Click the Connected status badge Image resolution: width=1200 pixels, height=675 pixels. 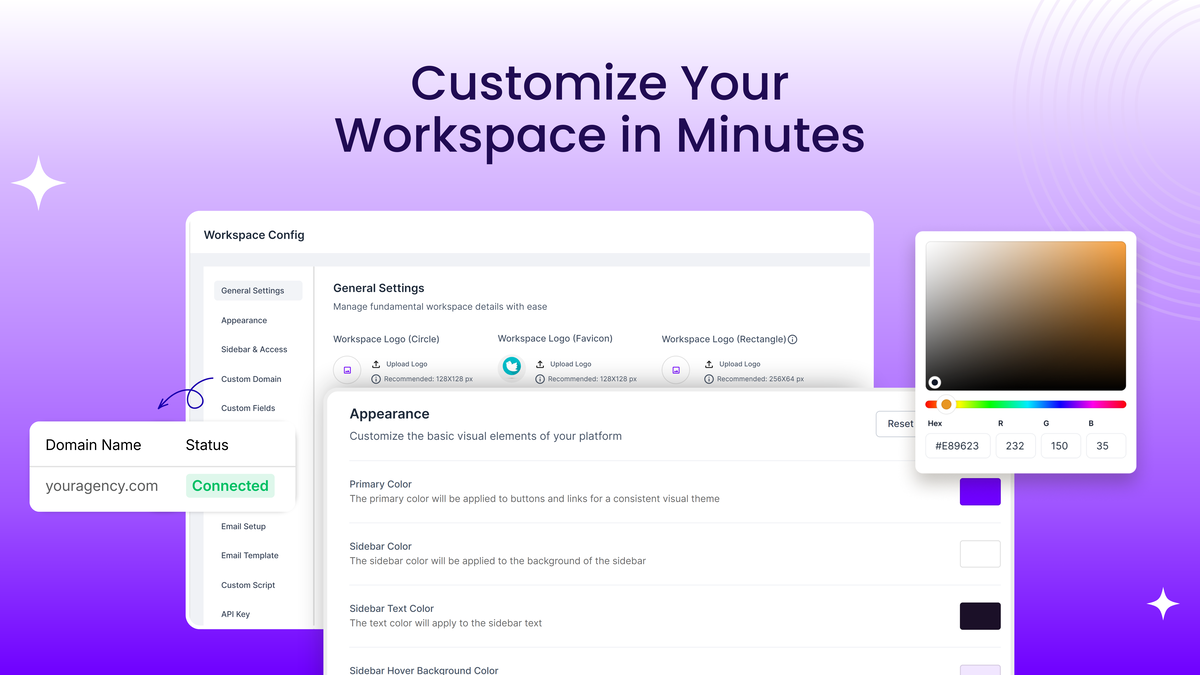coord(230,485)
